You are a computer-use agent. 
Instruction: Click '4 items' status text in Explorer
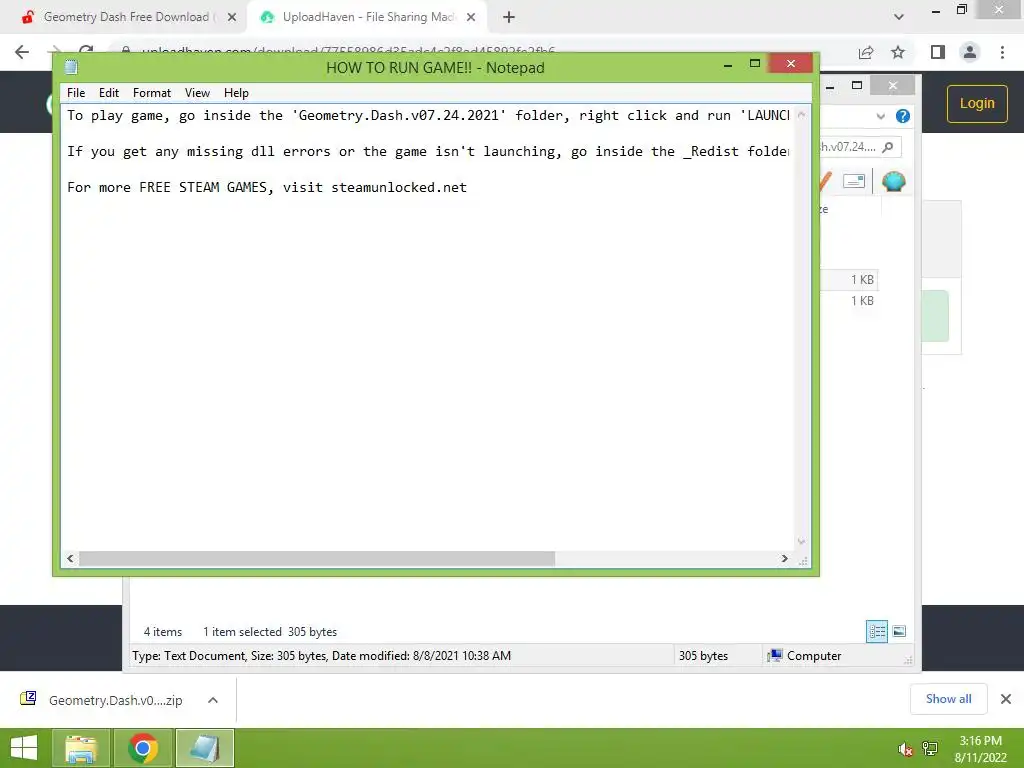coord(163,632)
